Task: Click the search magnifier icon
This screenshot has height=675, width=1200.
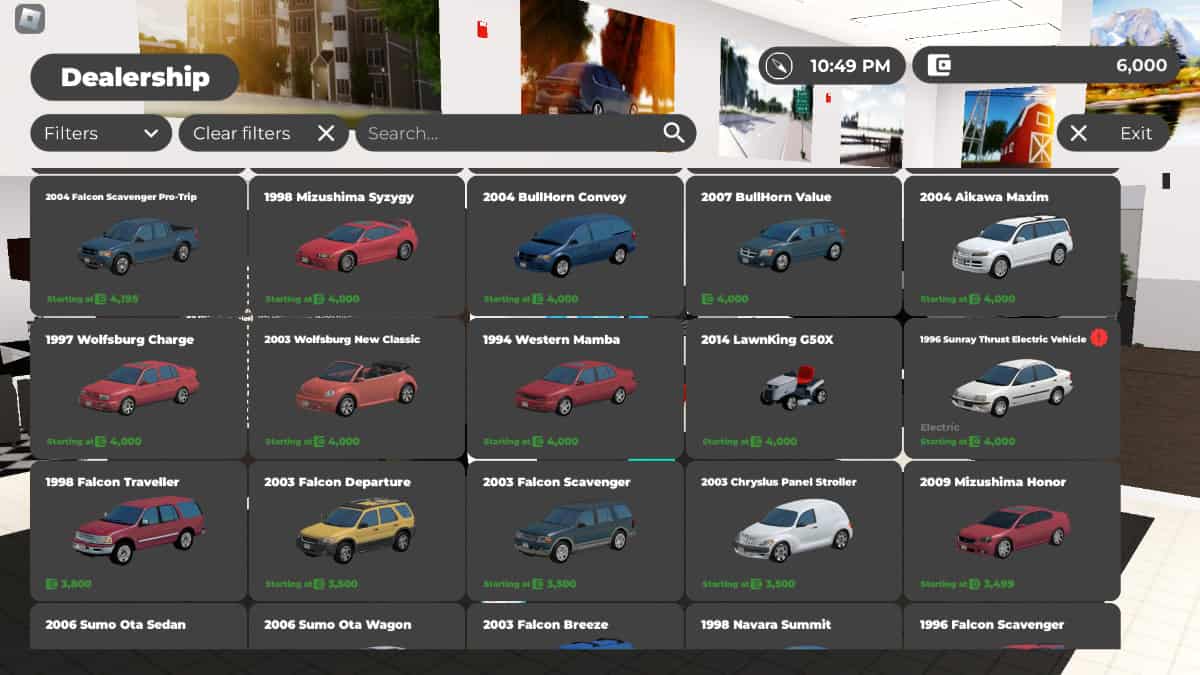Action: 673,132
